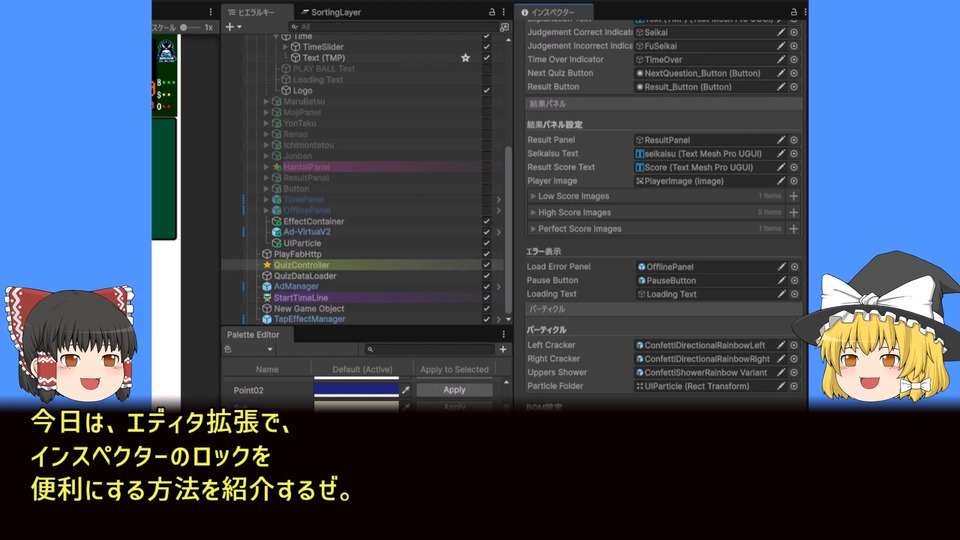Toggle active checkbox for Ad-VirtuaV2
960x540 pixels.
point(486,232)
